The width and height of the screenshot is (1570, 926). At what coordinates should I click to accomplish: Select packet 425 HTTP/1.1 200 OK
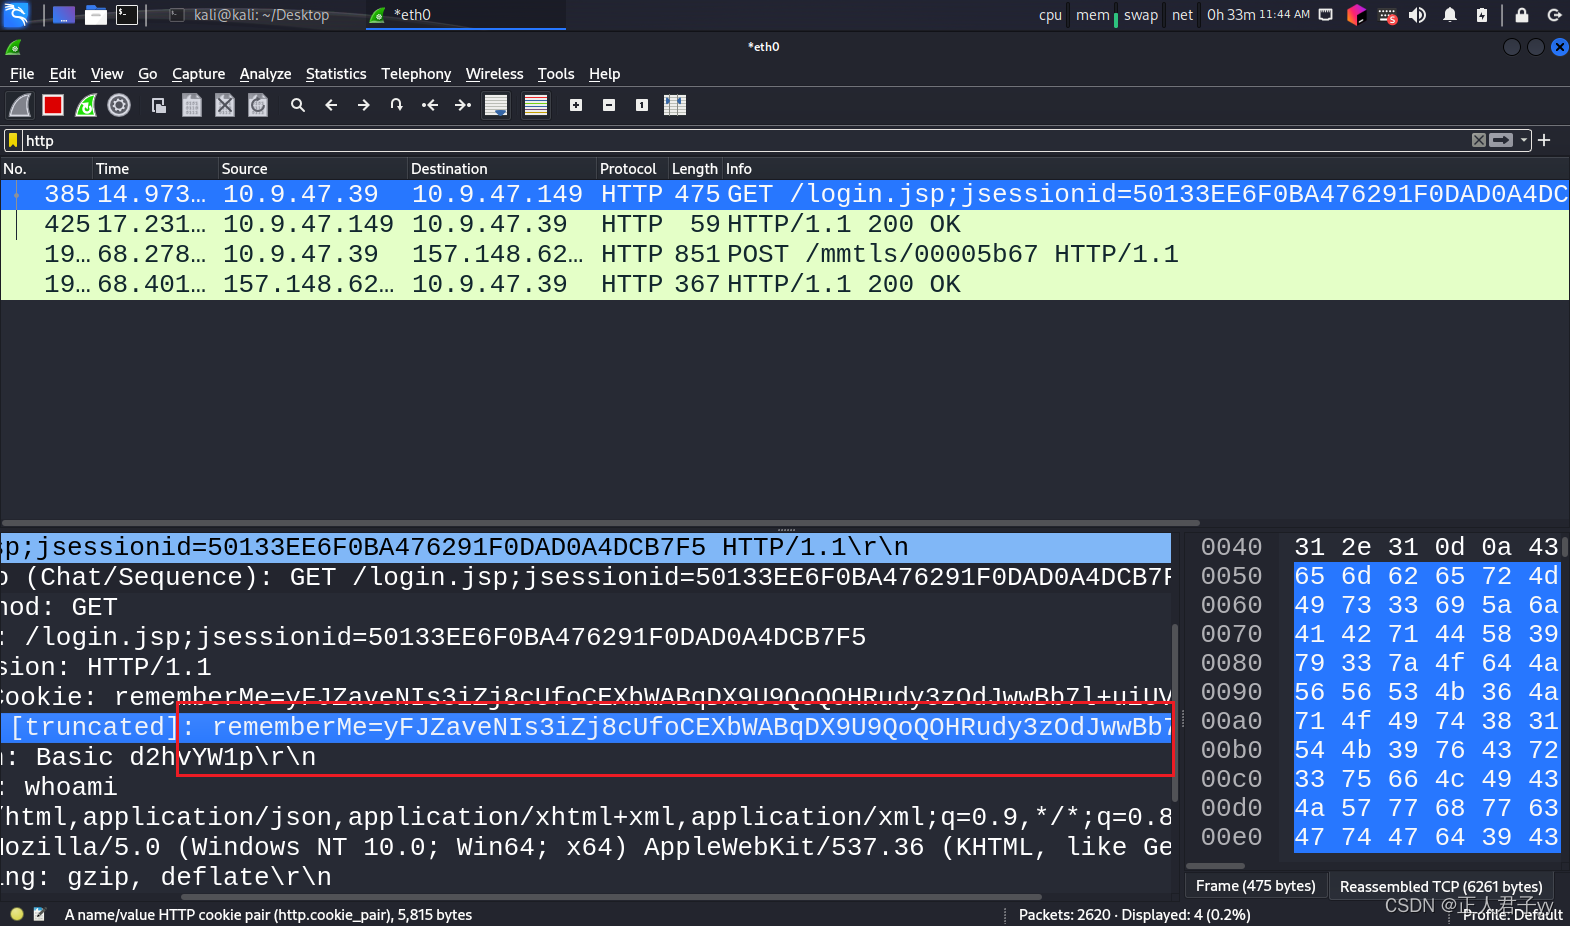[x=785, y=224]
